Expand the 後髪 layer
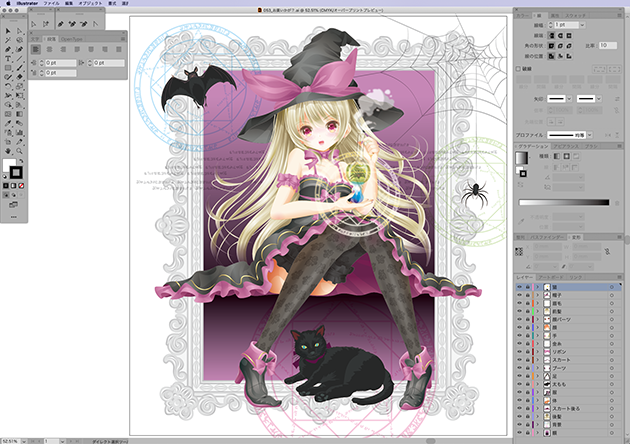630x444 pixels. pyautogui.click(x=537, y=417)
